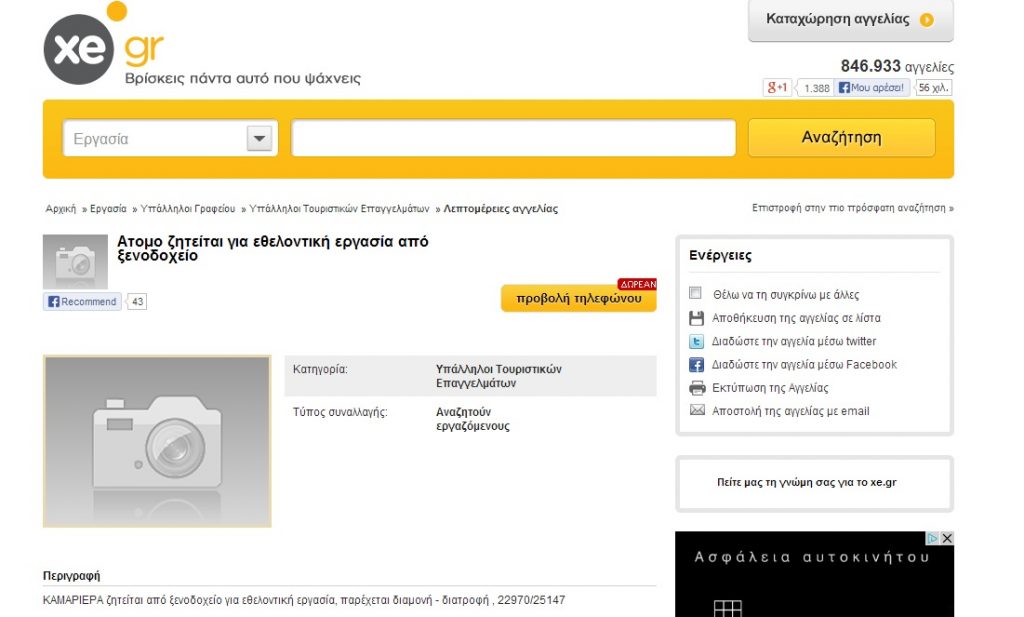Click the Facebook share icon in Ενέργειες
Viewport: 1024px width, 617px height.
click(697, 365)
